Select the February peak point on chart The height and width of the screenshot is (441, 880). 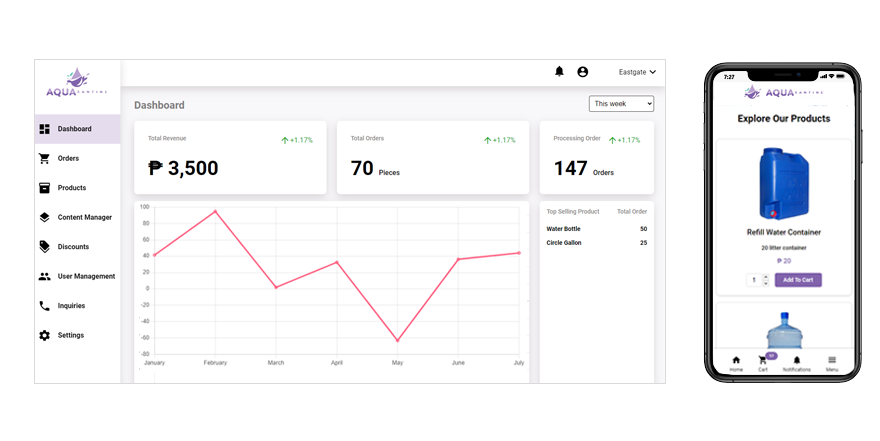click(x=215, y=212)
